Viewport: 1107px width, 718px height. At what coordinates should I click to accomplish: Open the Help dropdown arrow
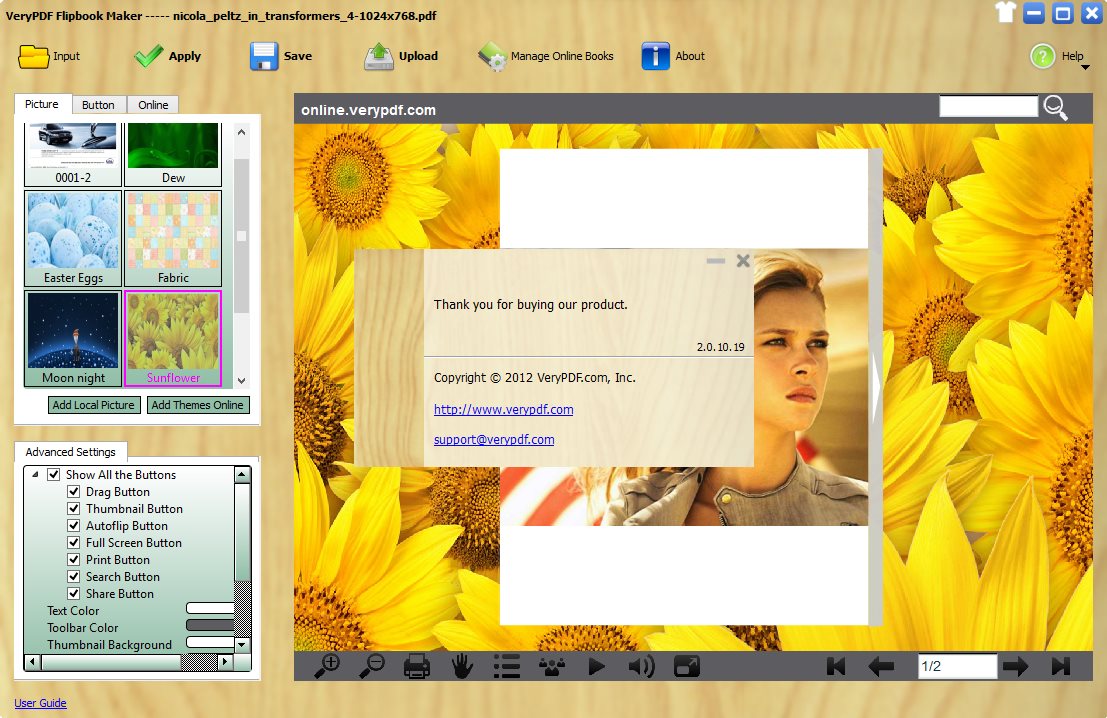coord(1085,68)
